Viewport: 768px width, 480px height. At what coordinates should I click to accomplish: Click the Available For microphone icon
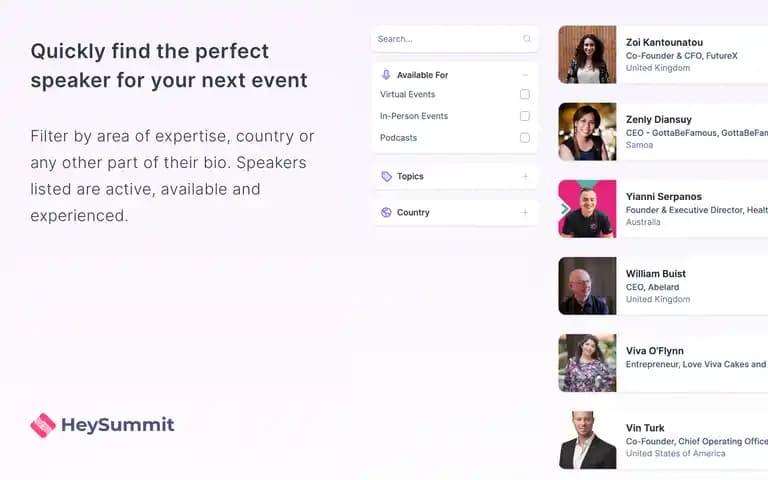pyautogui.click(x=386, y=74)
